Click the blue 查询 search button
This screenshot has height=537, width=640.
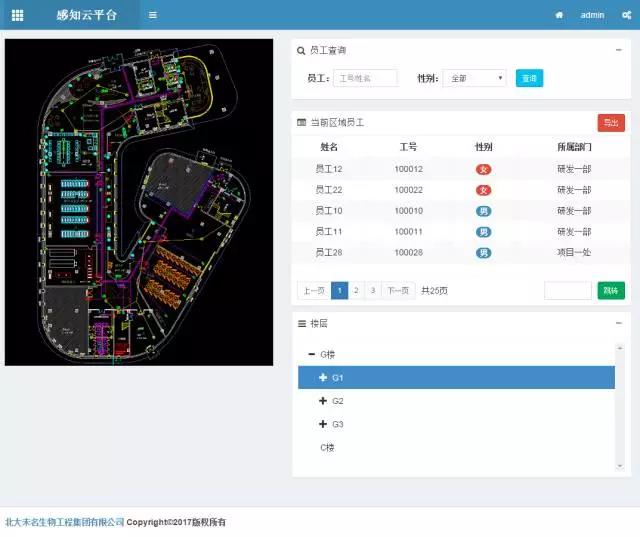tap(529, 78)
